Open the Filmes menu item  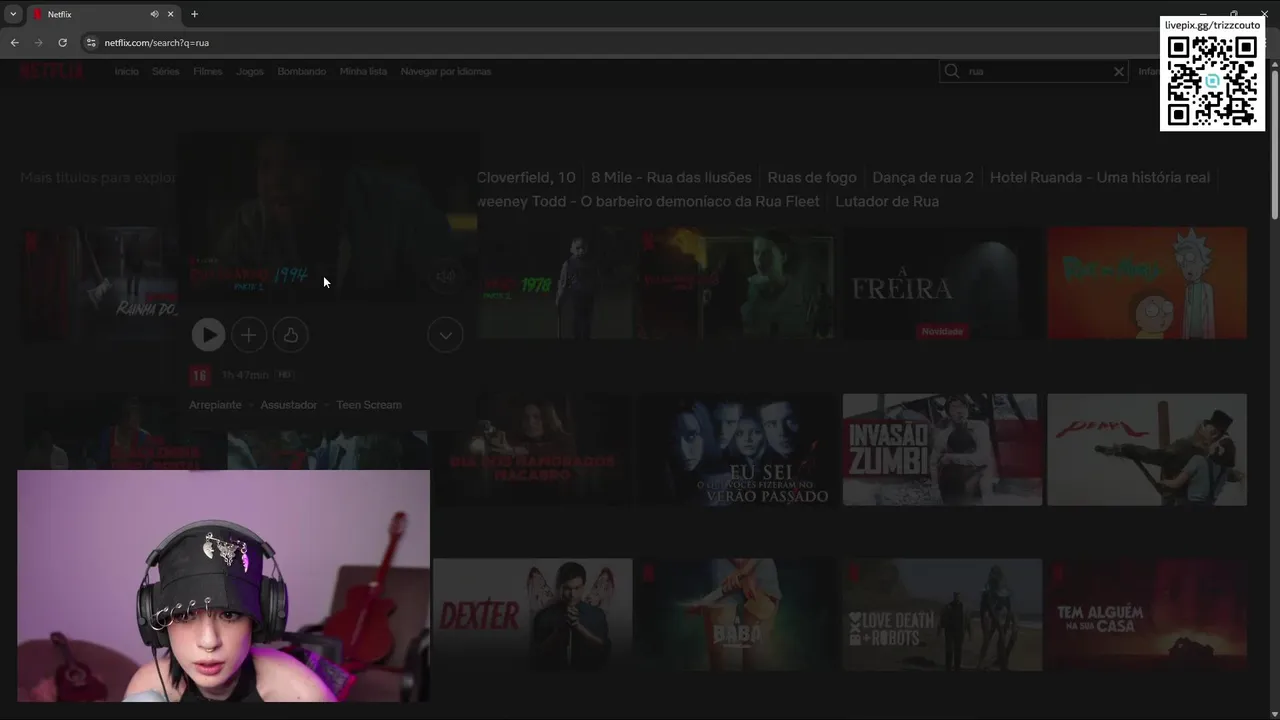click(x=208, y=72)
